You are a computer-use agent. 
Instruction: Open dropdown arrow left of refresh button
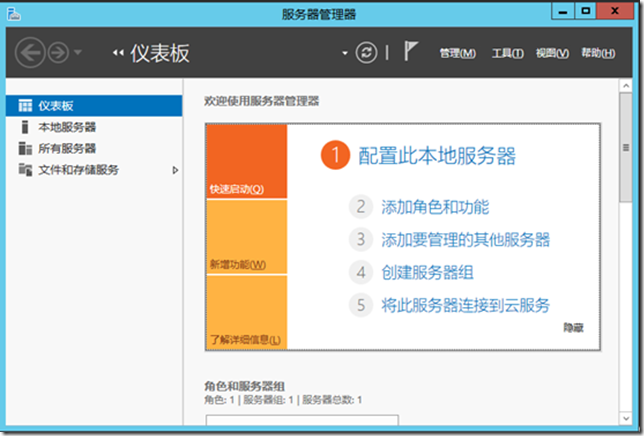(345, 53)
